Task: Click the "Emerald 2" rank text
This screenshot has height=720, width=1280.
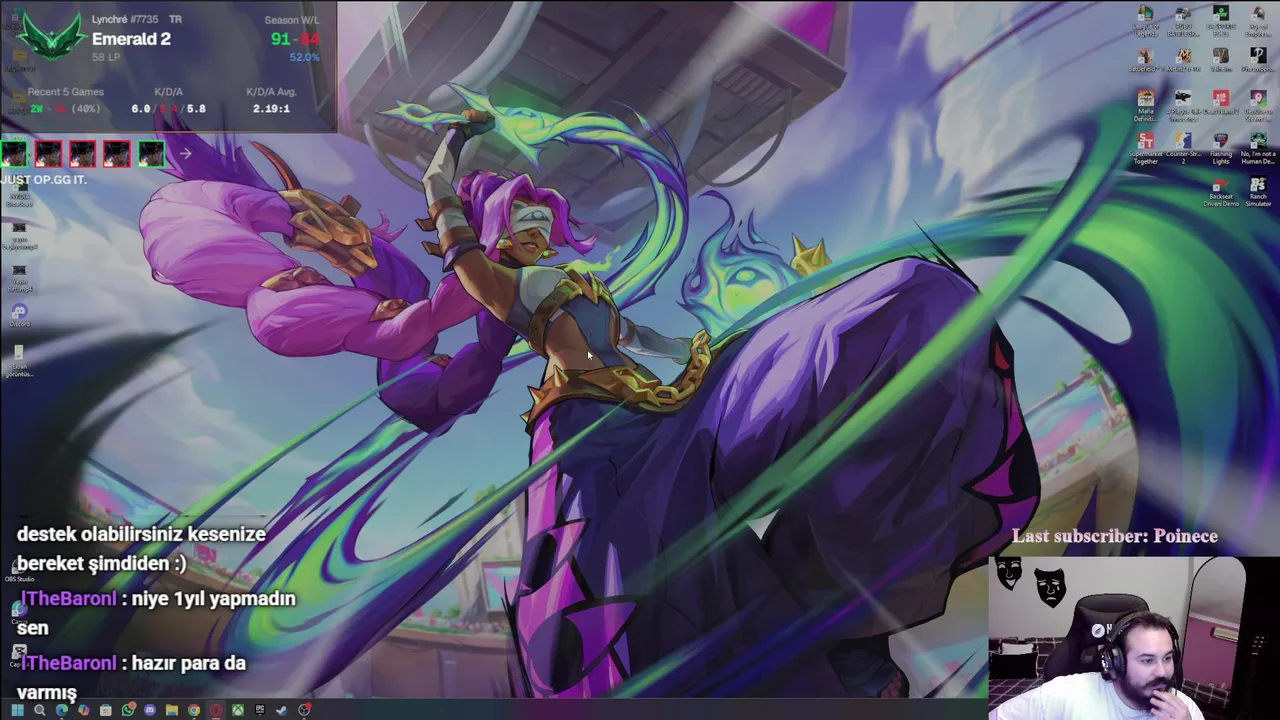Action: pyautogui.click(x=131, y=39)
